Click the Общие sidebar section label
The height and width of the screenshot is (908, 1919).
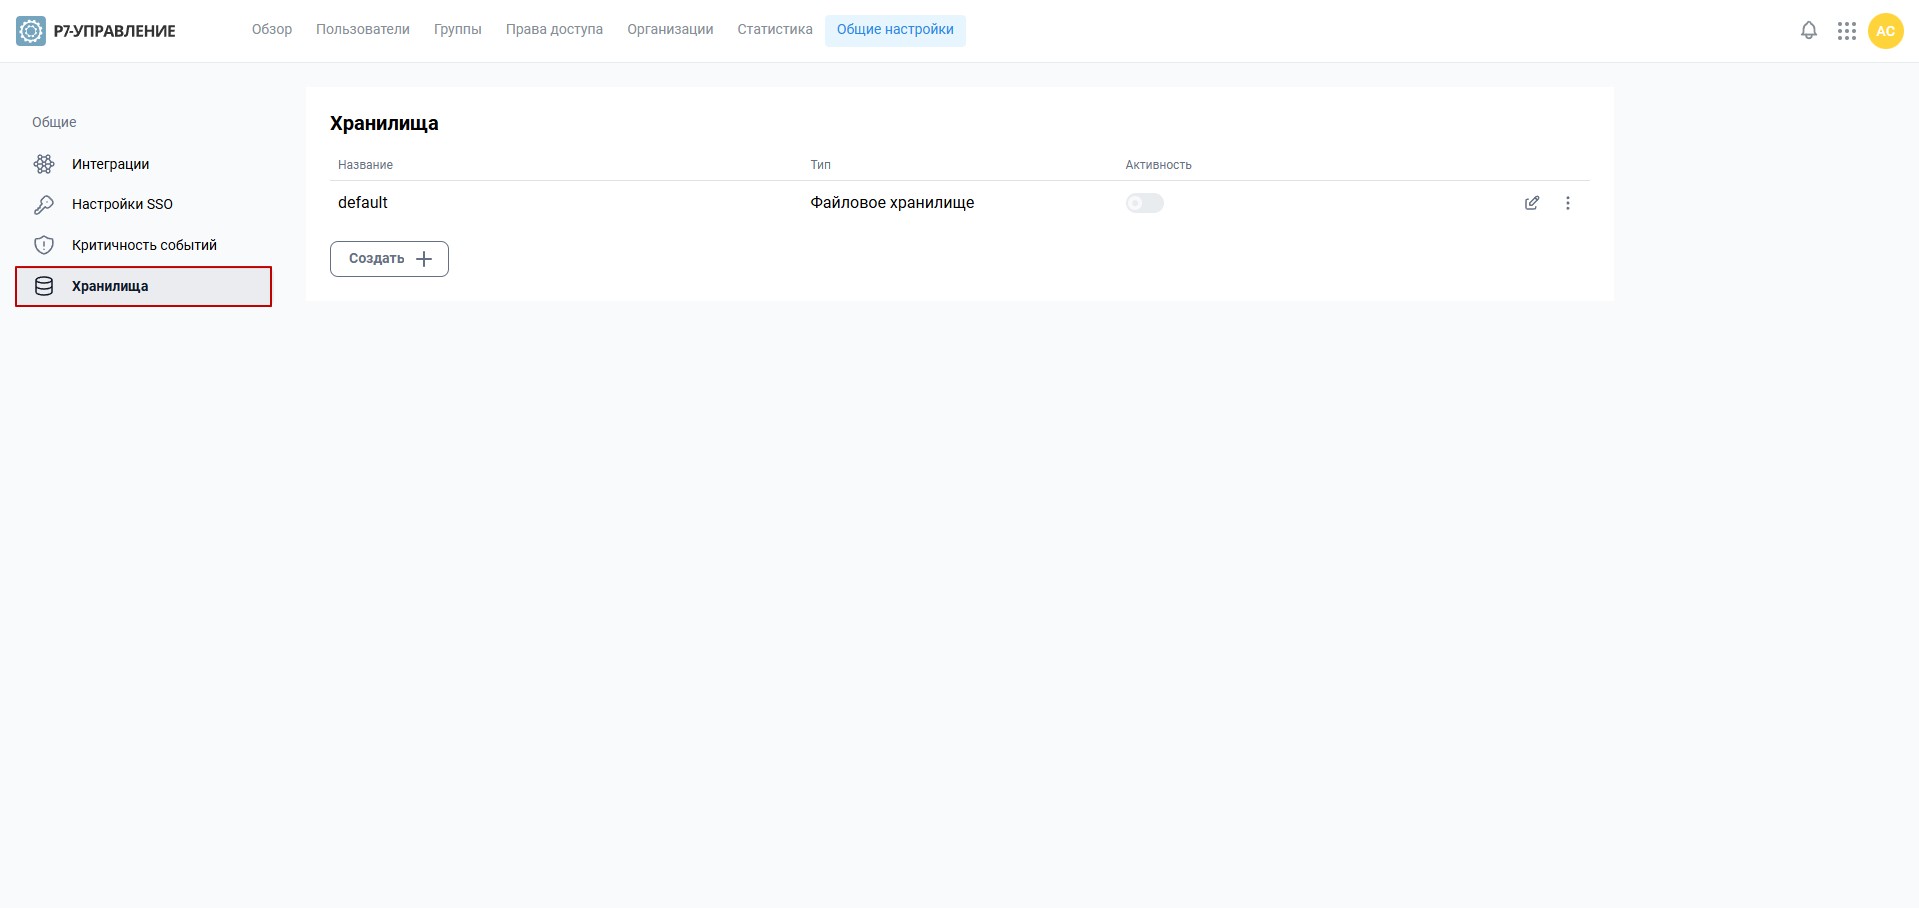[54, 122]
